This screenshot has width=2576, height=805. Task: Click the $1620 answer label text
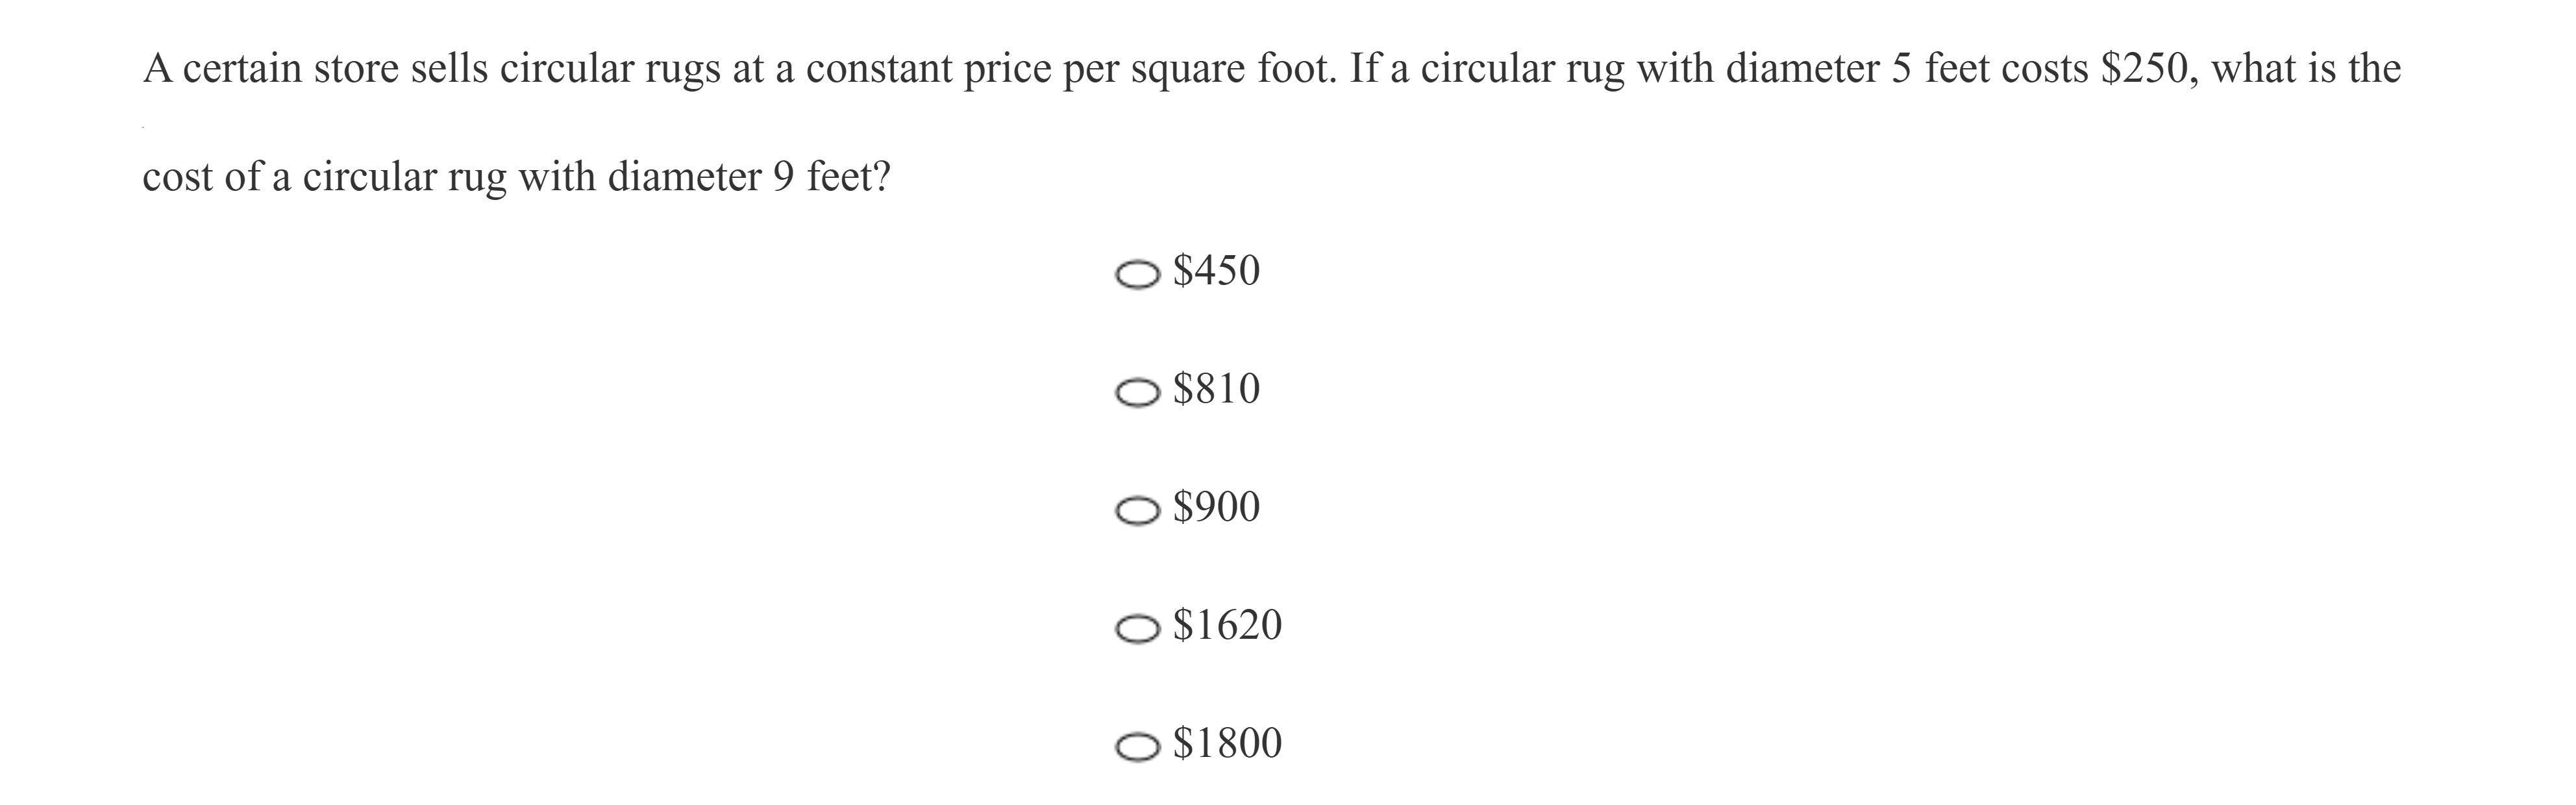pos(1227,625)
